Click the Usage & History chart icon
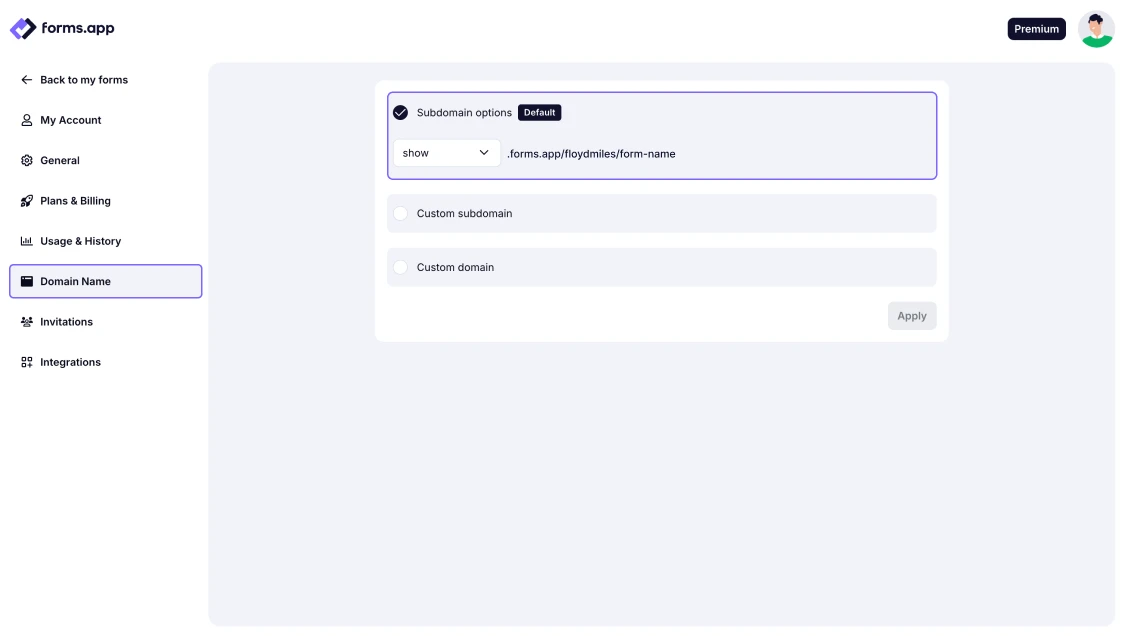Viewport: 1125px width, 636px height. click(27, 241)
